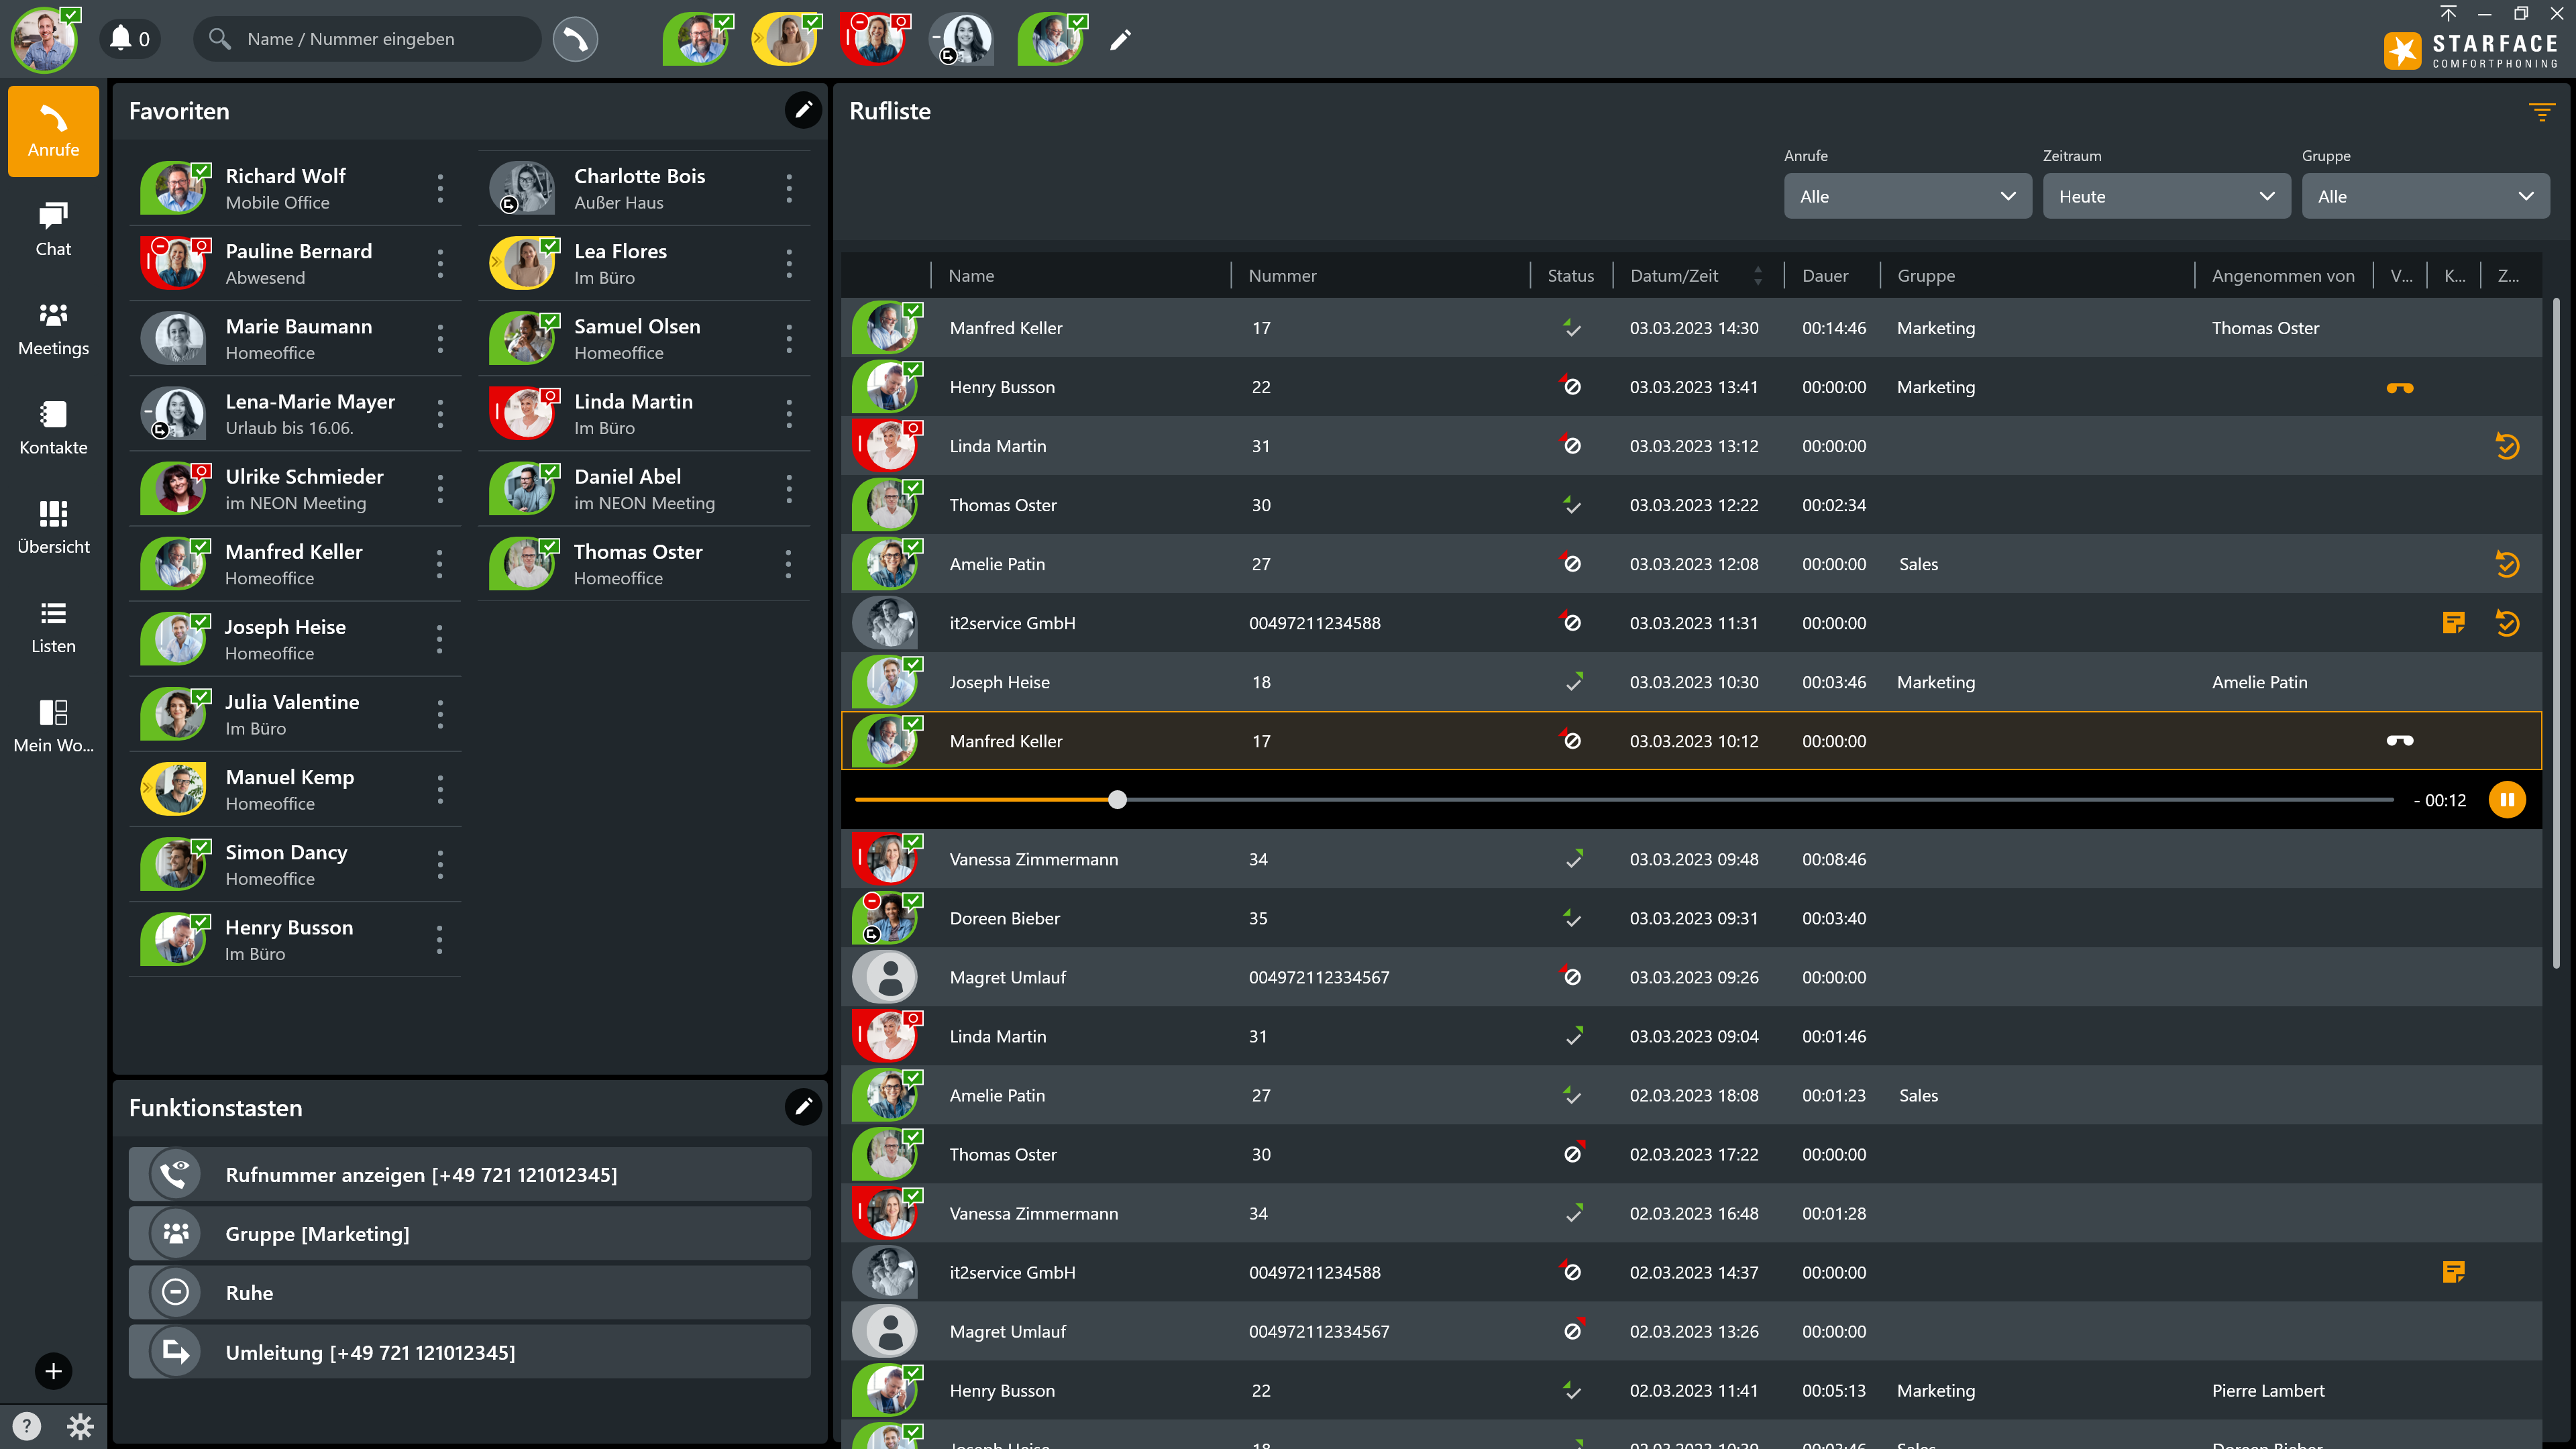Screen dimensions: 2576x1449
Task: Click the Rufliste filter icon
Action: tap(2541, 112)
